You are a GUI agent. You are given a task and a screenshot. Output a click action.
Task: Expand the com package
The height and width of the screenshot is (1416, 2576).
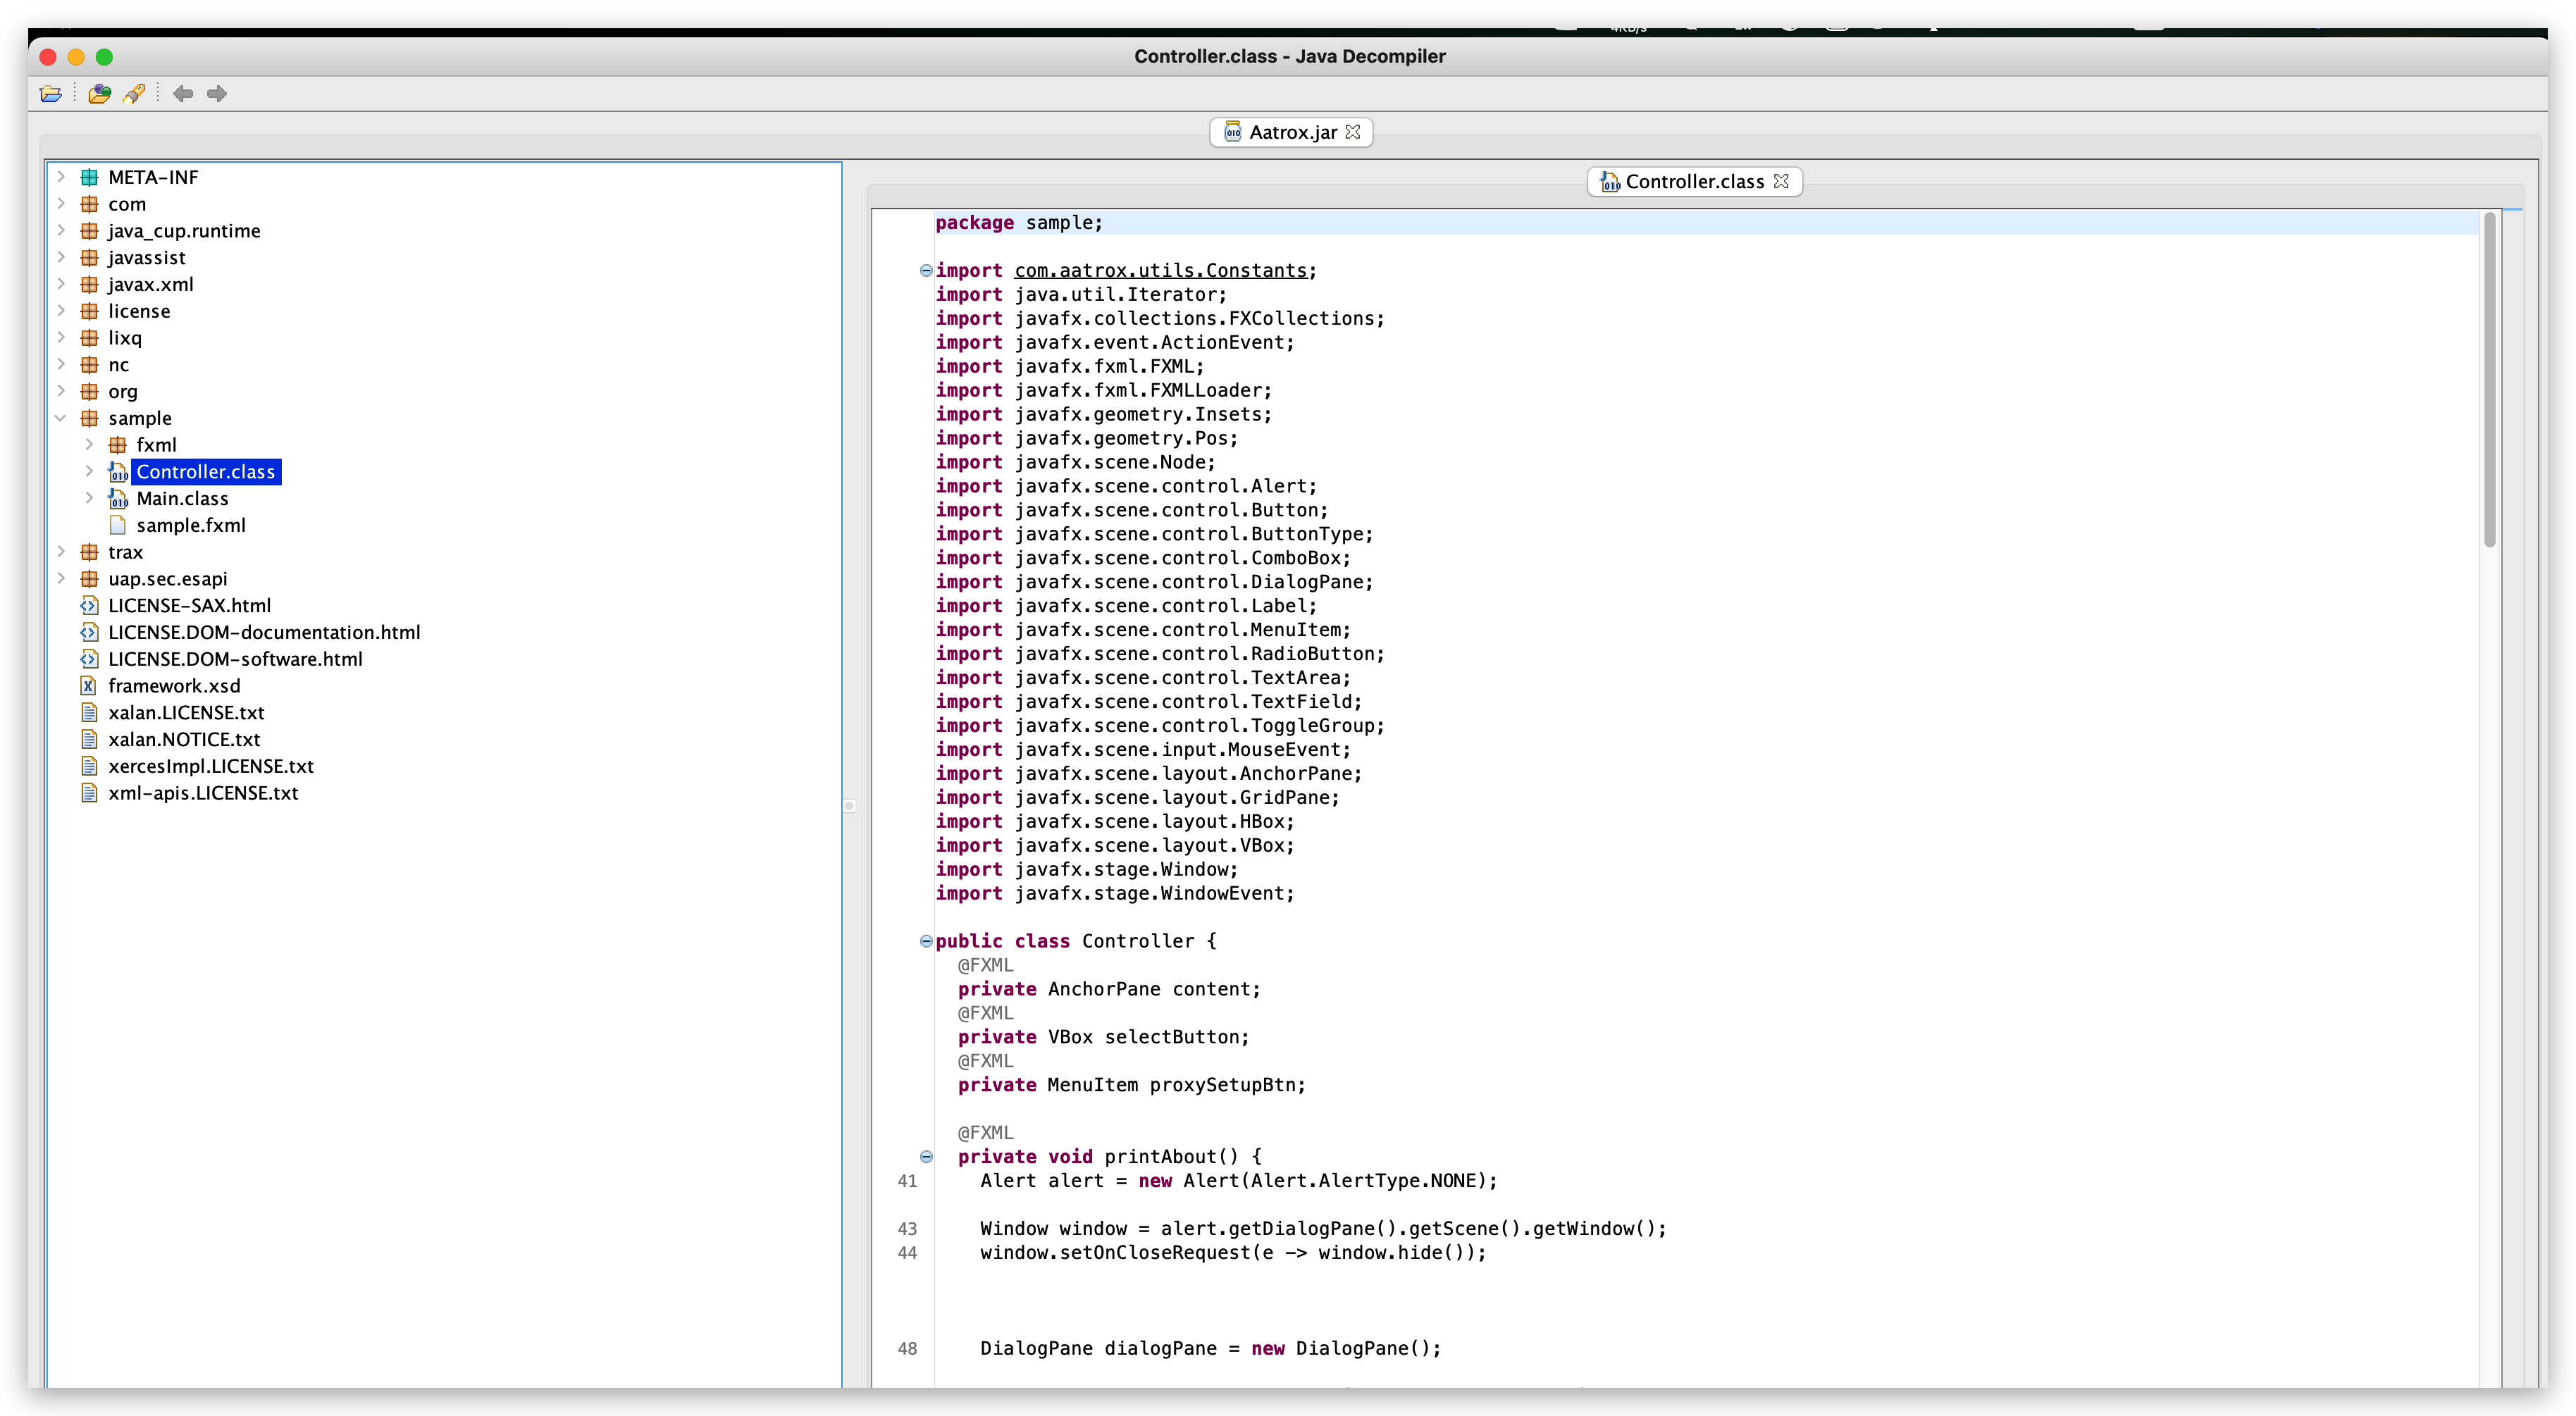(x=61, y=204)
